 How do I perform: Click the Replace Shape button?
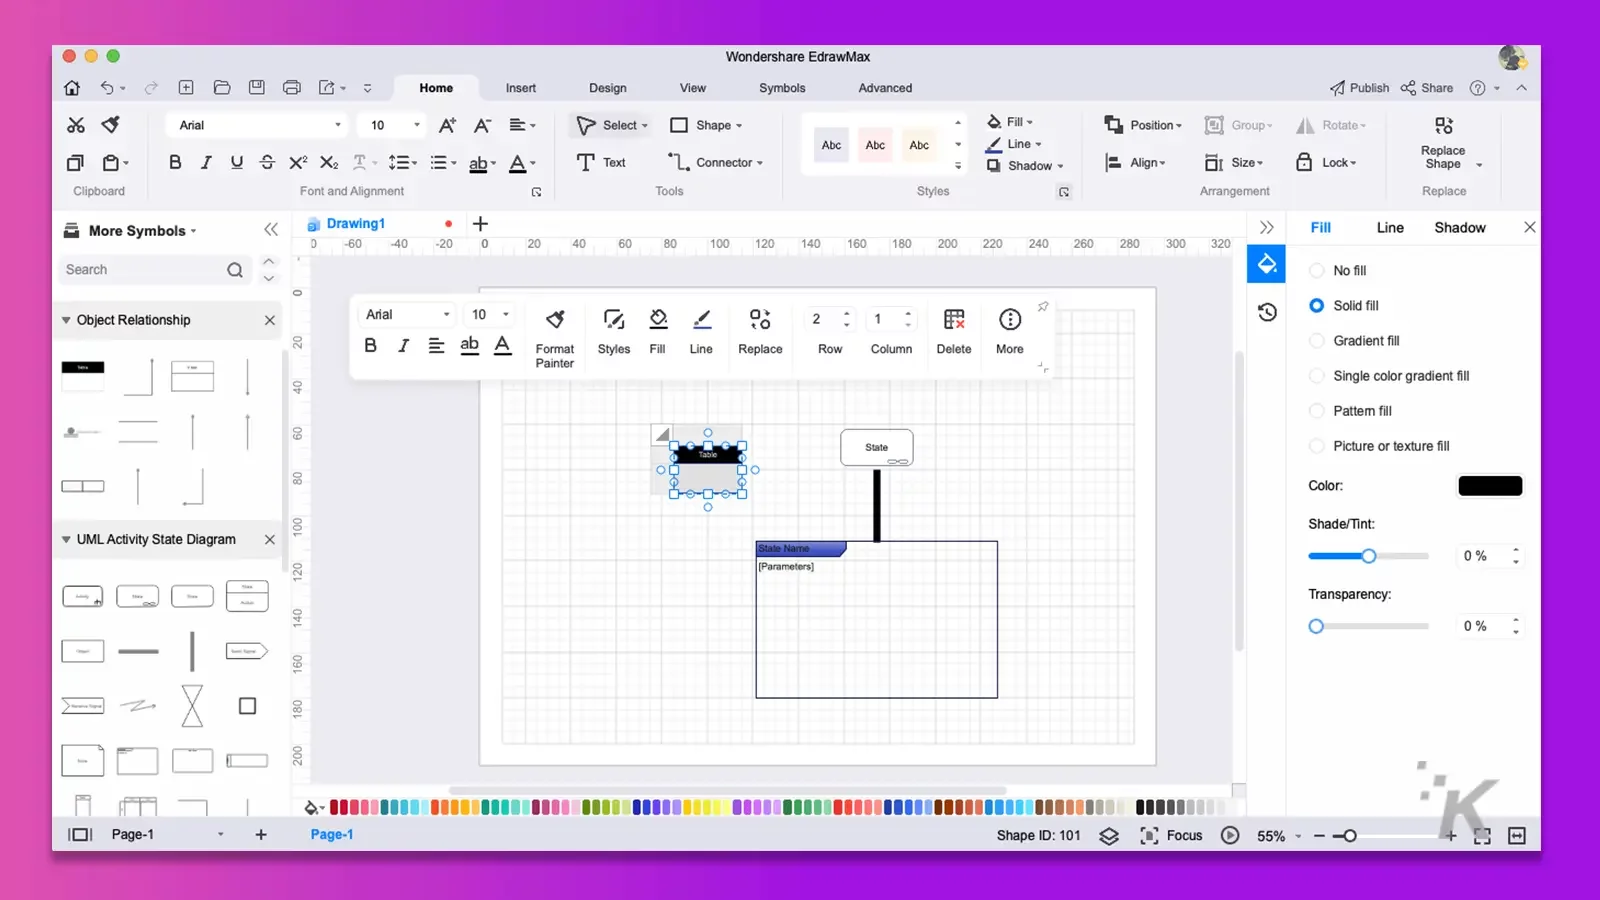(1444, 143)
